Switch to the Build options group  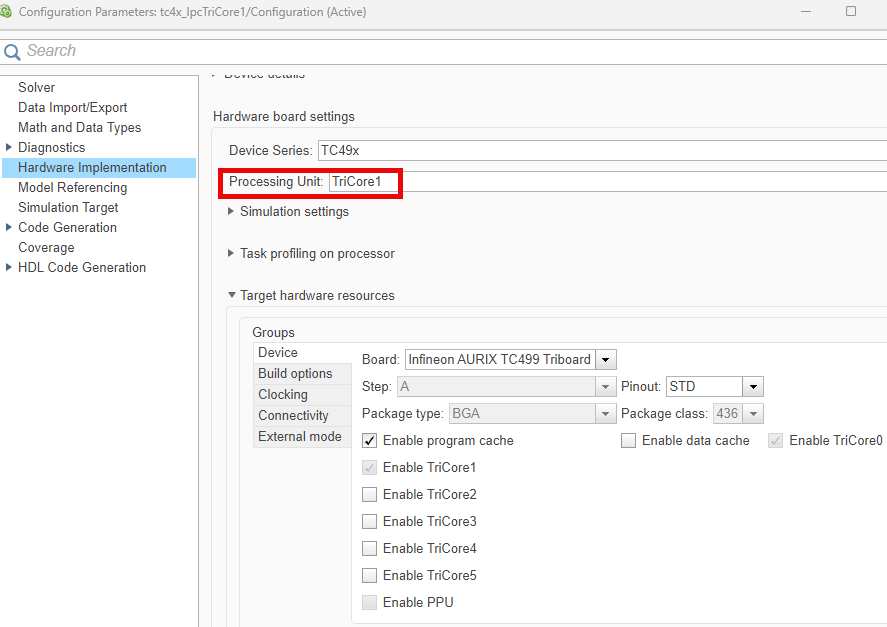coord(295,374)
